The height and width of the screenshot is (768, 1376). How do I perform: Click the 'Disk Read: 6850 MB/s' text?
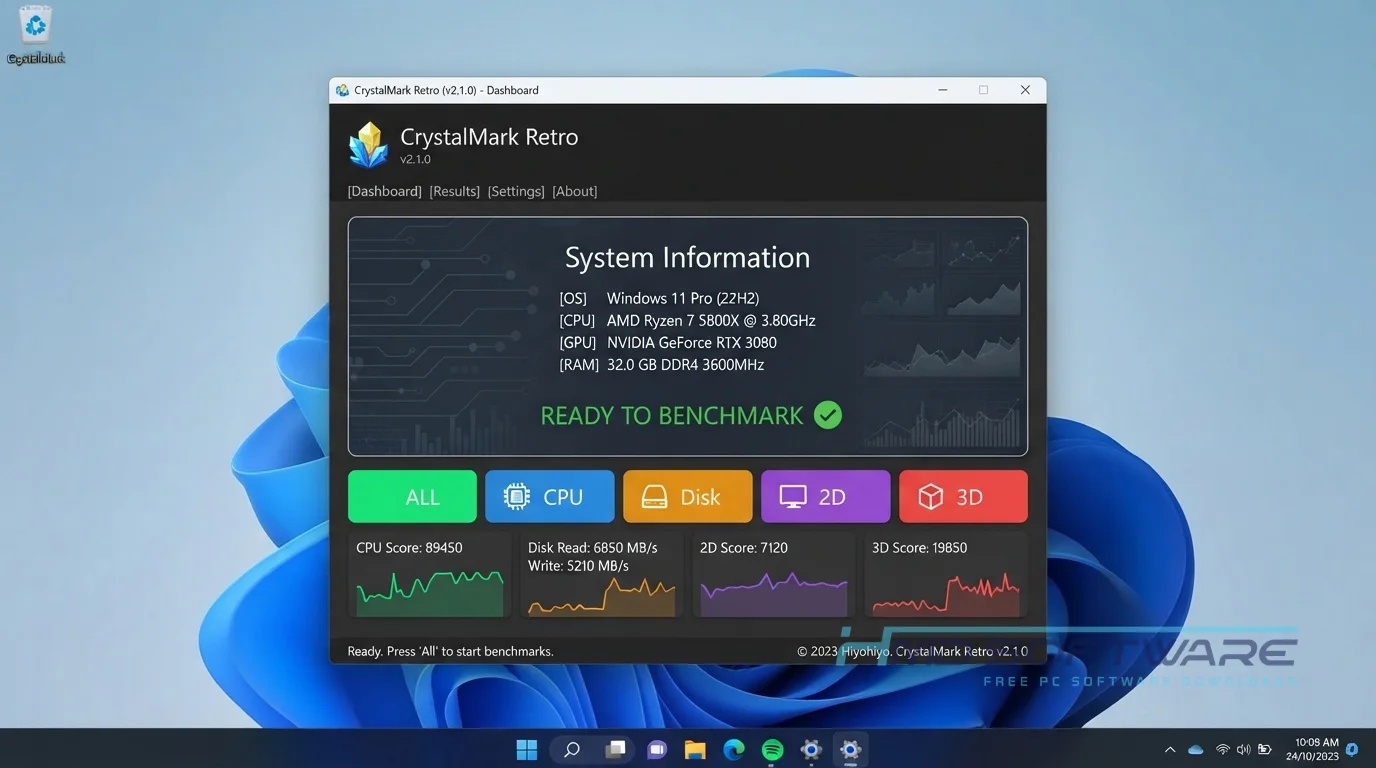tap(593, 548)
